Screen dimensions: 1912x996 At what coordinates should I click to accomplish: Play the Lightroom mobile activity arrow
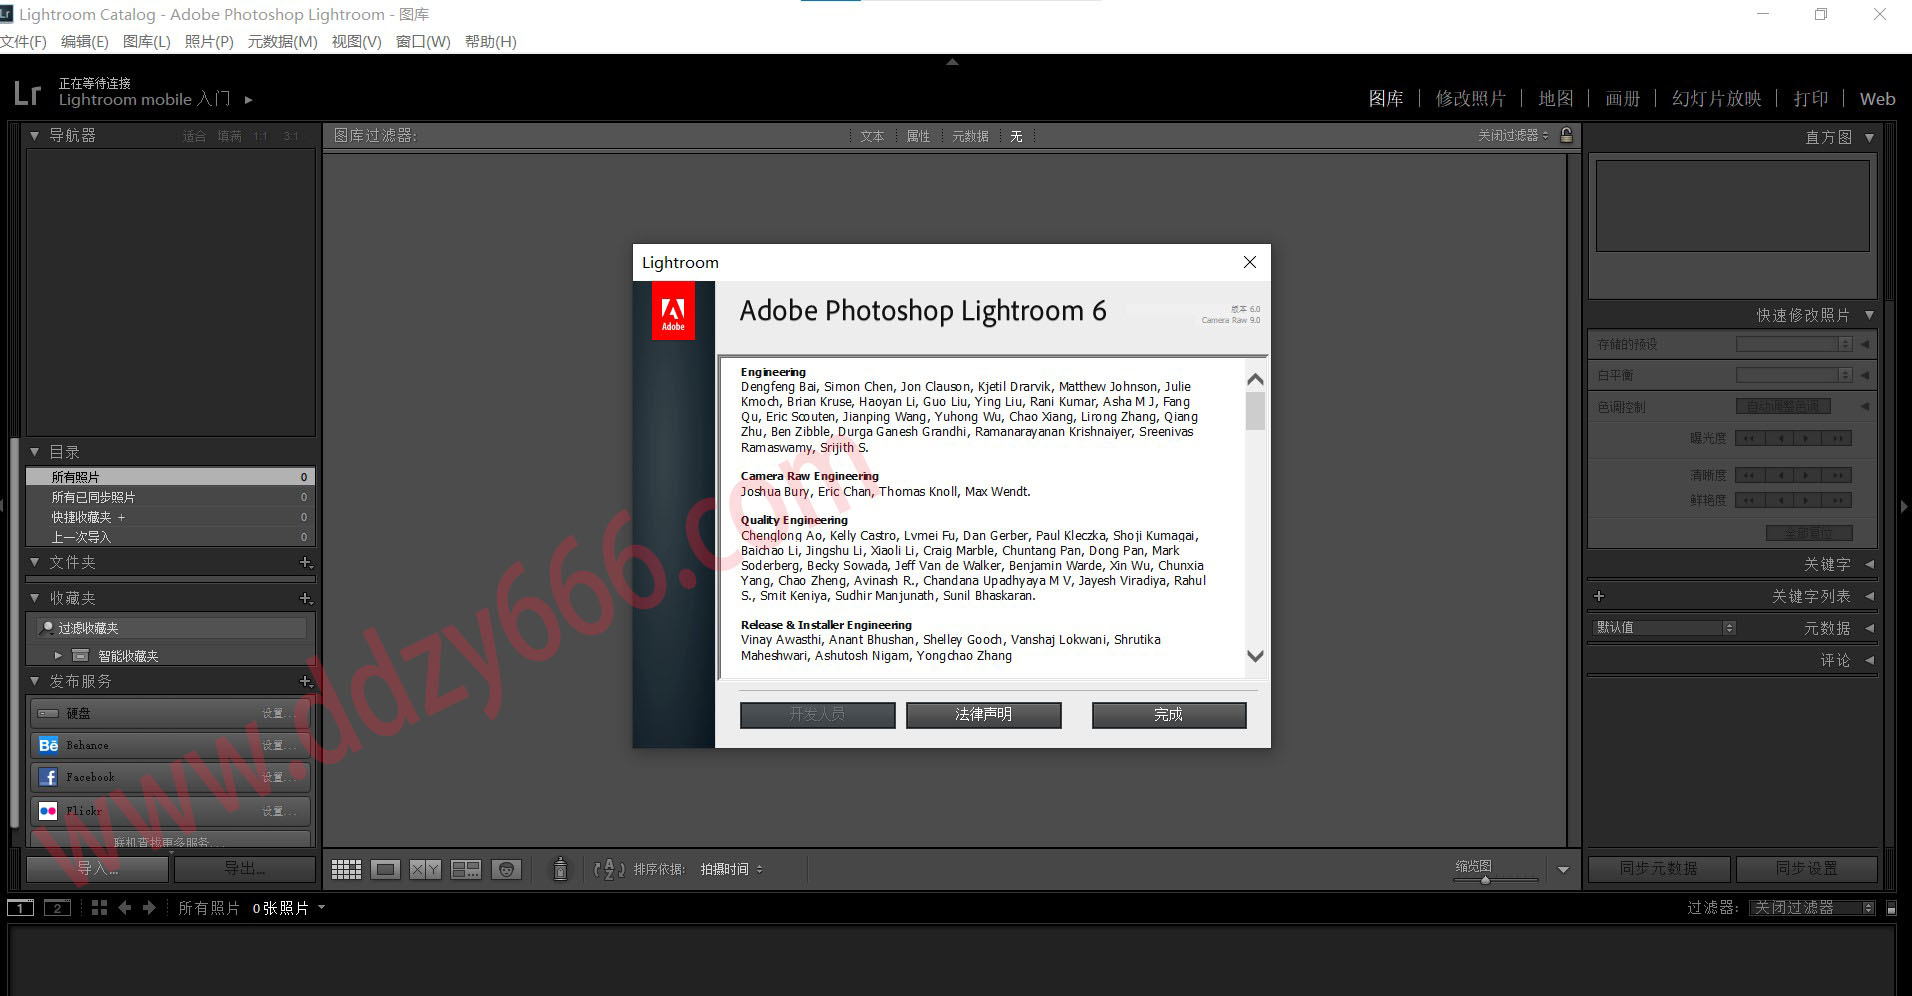click(x=249, y=100)
